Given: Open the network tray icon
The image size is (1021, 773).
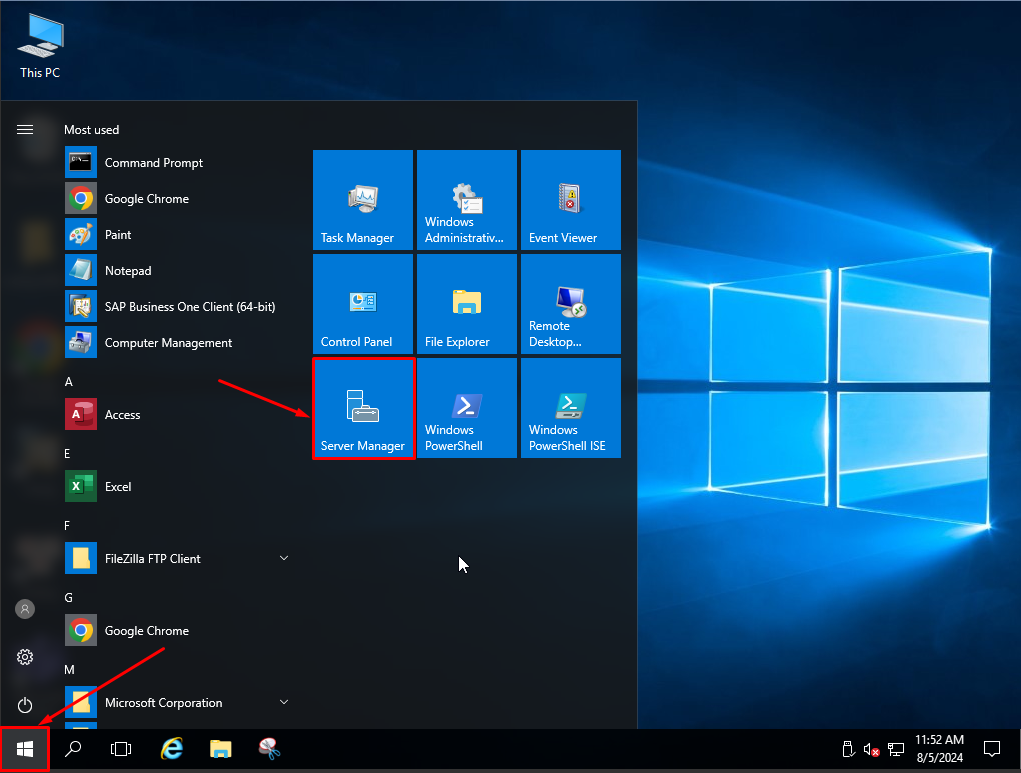Looking at the screenshot, I should [896, 750].
